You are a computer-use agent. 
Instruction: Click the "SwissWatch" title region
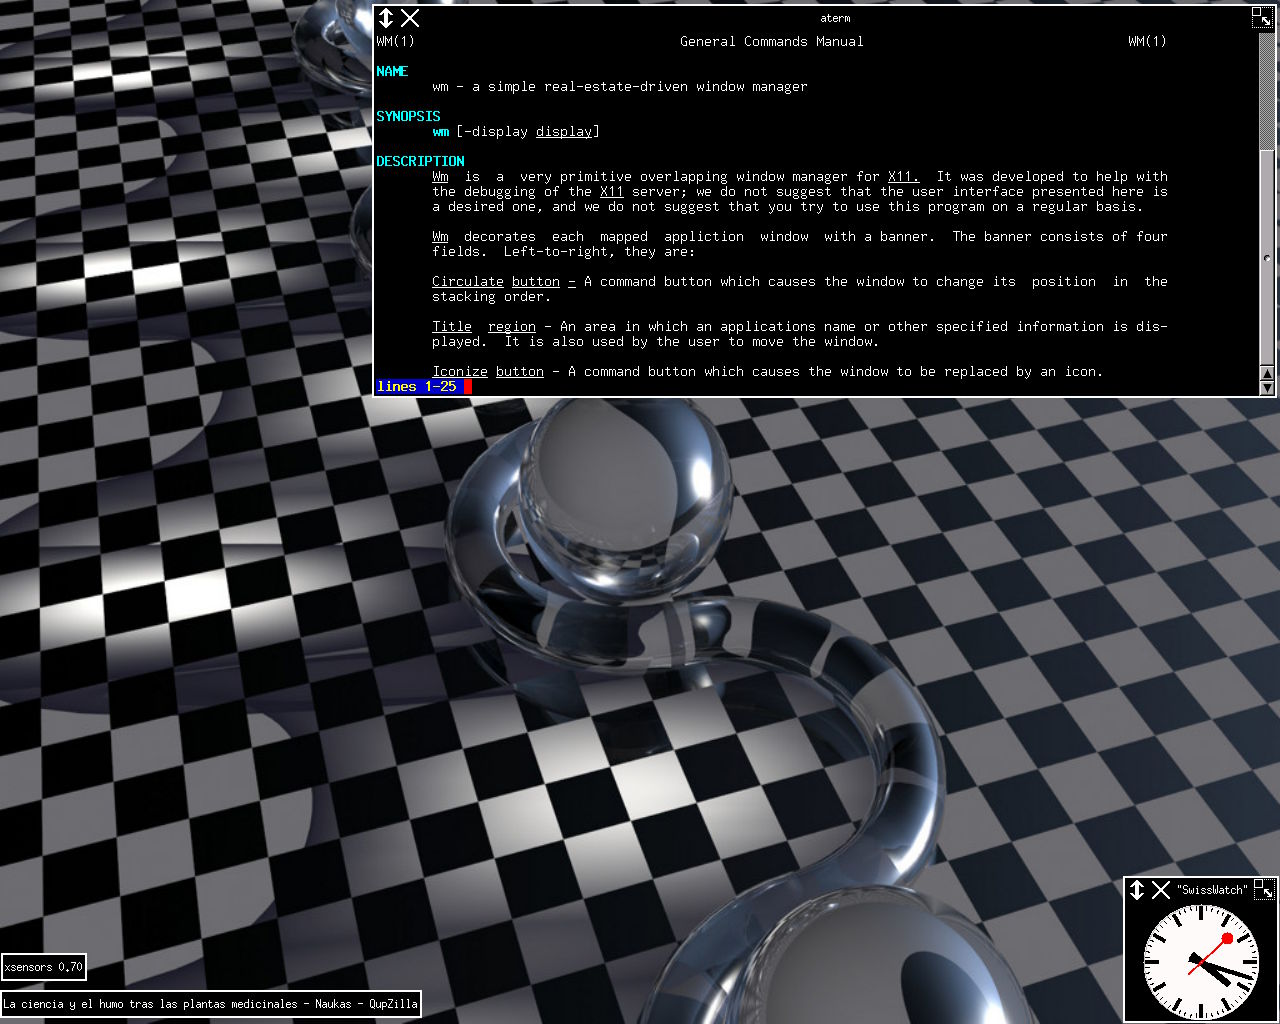point(1212,890)
